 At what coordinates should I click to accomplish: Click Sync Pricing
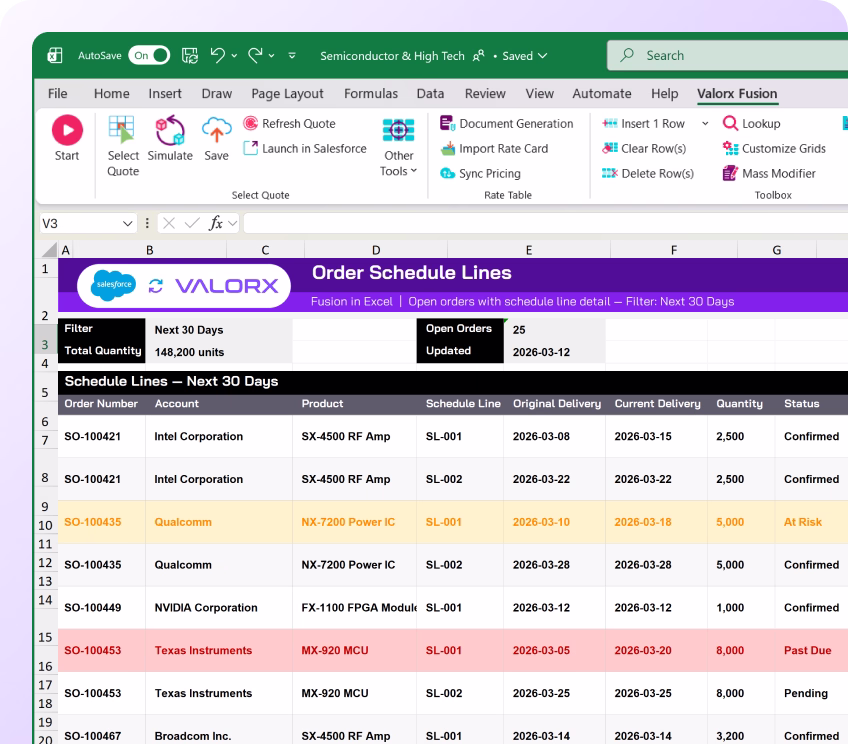pyautogui.click(x=480, y=173)
